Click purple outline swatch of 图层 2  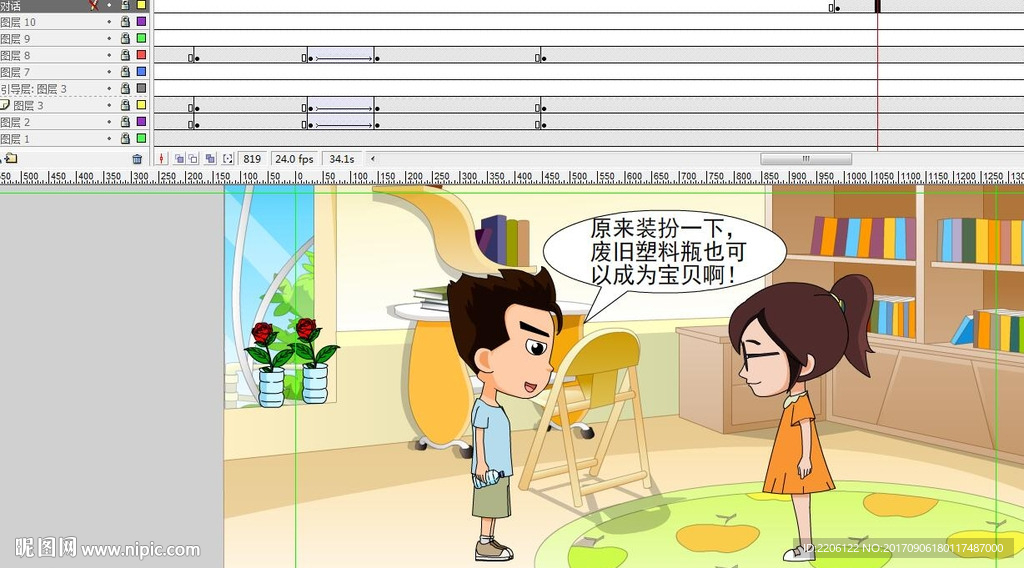point(141,122)
